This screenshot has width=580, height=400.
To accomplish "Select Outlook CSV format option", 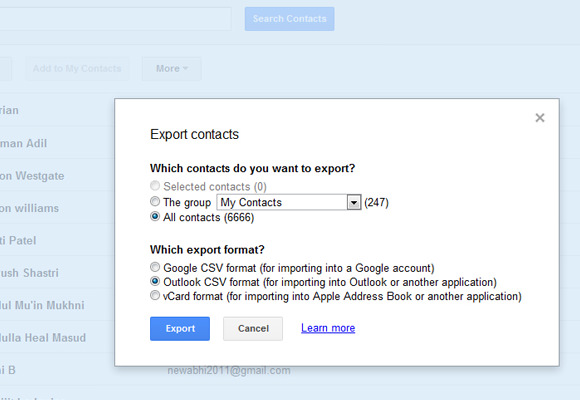I will point(155,281).
